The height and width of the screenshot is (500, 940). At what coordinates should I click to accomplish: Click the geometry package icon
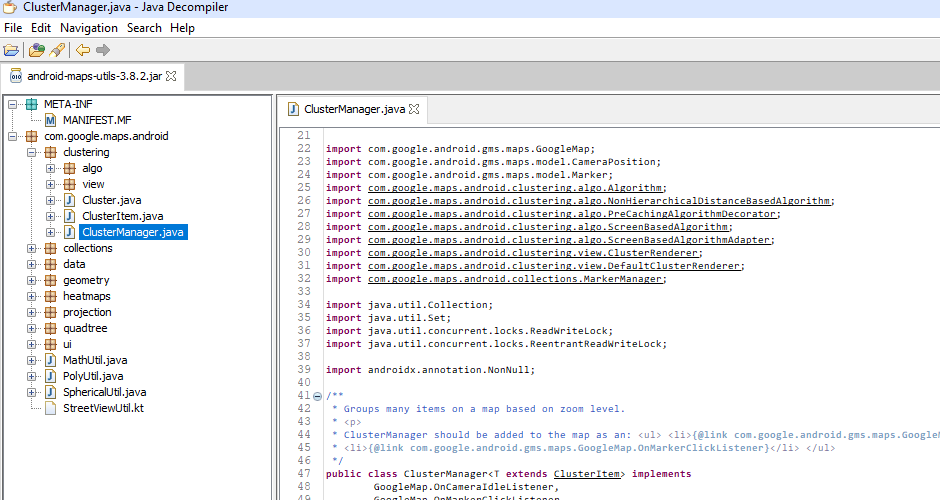[51, 281]
